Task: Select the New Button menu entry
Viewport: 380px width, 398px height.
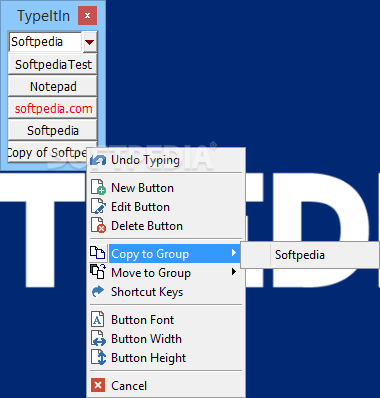Action: [x=166, y=188]
